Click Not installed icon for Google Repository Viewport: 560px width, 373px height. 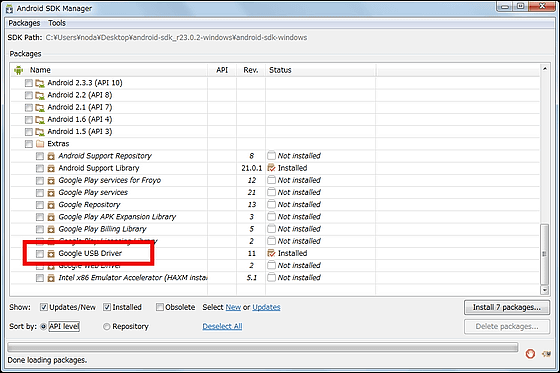[271, 204]
